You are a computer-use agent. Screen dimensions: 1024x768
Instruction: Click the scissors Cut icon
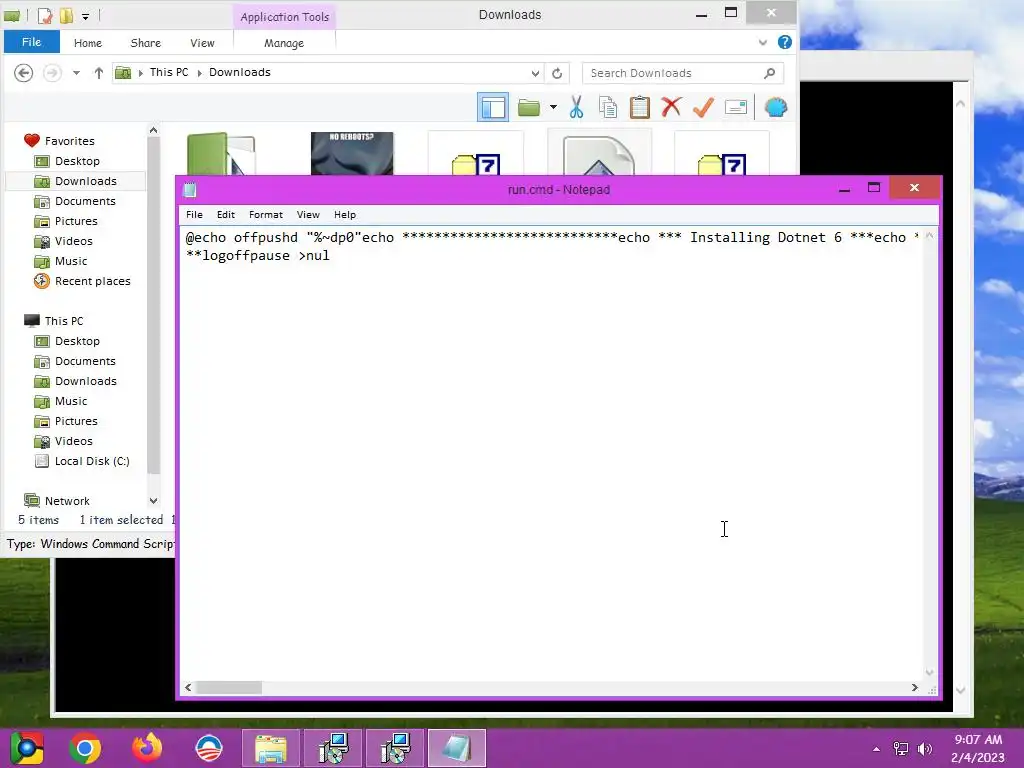tap(576, 107)
